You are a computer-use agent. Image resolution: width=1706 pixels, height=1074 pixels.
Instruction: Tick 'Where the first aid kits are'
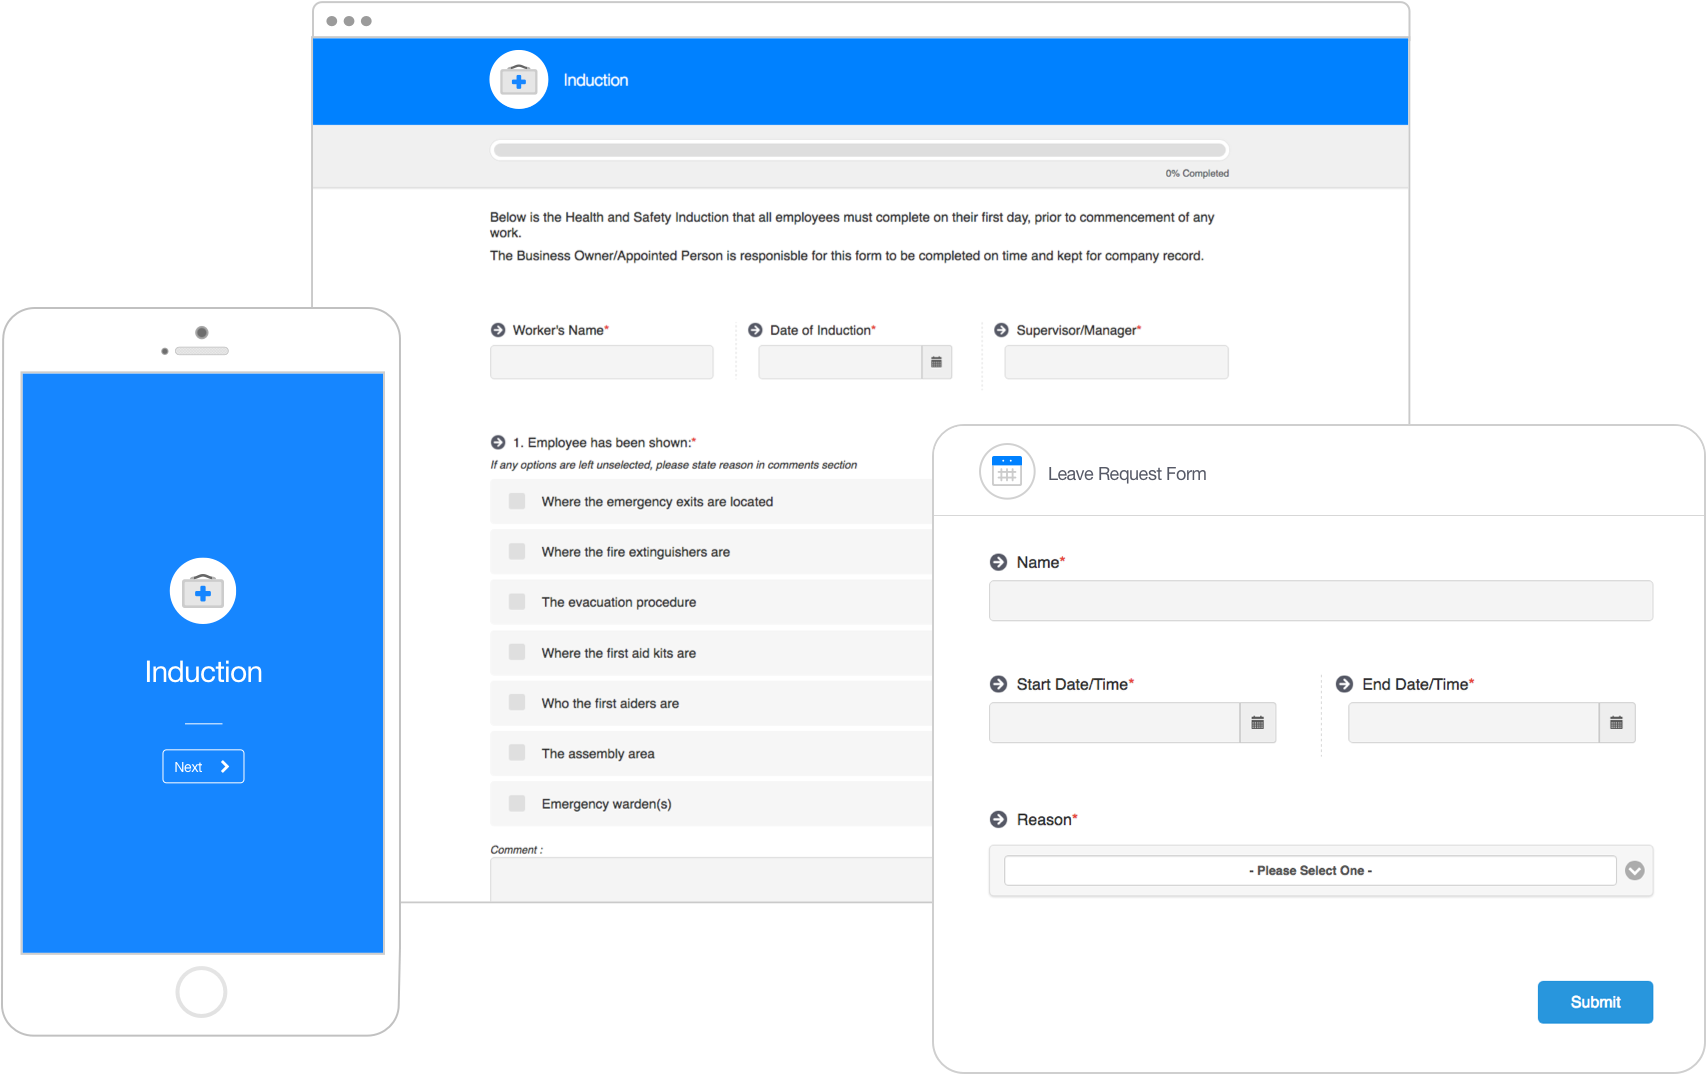517,652
